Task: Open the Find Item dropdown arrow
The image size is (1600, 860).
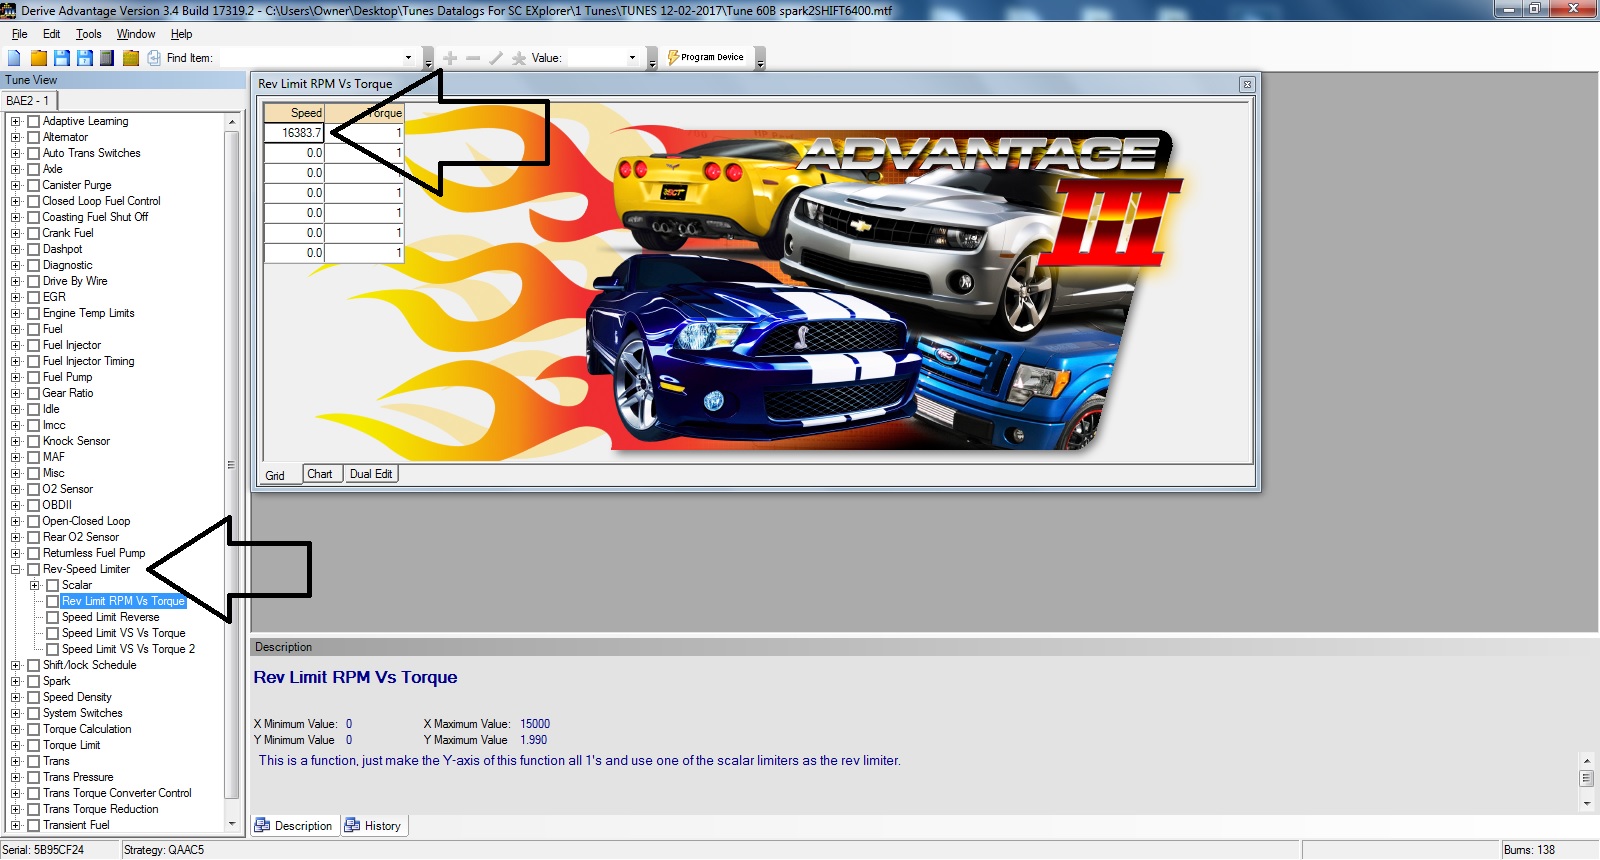Action: coord(408,58)
